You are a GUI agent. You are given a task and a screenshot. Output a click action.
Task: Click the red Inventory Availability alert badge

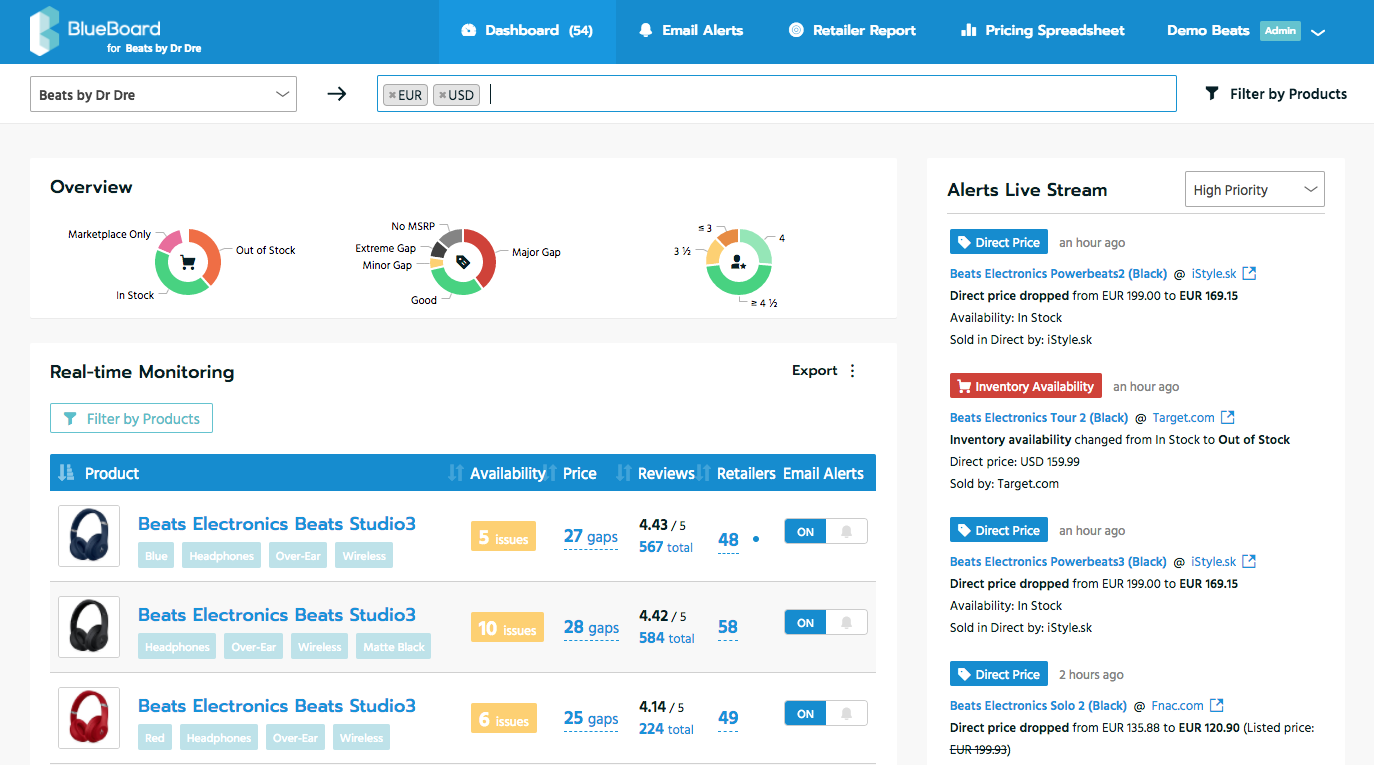click(x=1025, y=386)
